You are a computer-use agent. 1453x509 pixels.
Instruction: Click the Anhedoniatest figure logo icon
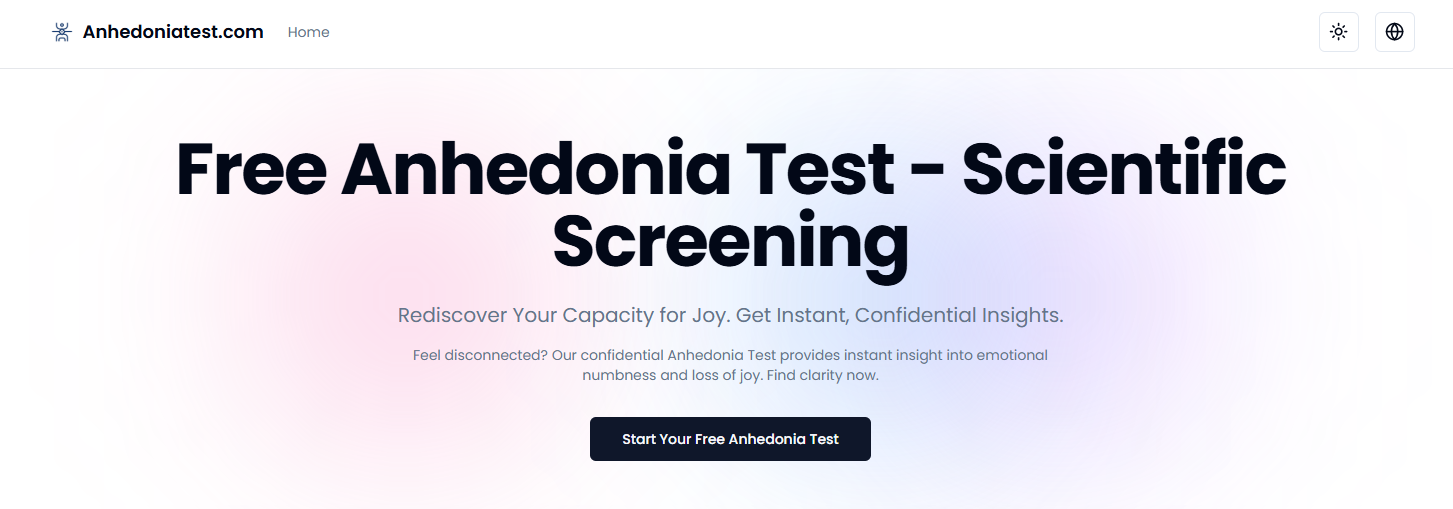click(62, 32)
